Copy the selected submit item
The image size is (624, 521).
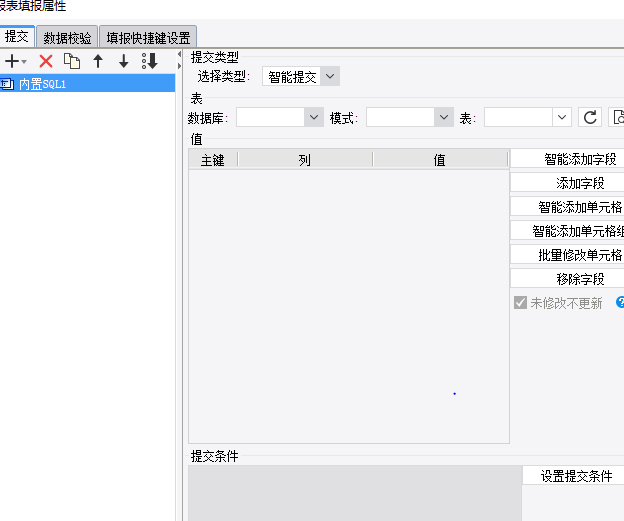(x=72, y=61)
